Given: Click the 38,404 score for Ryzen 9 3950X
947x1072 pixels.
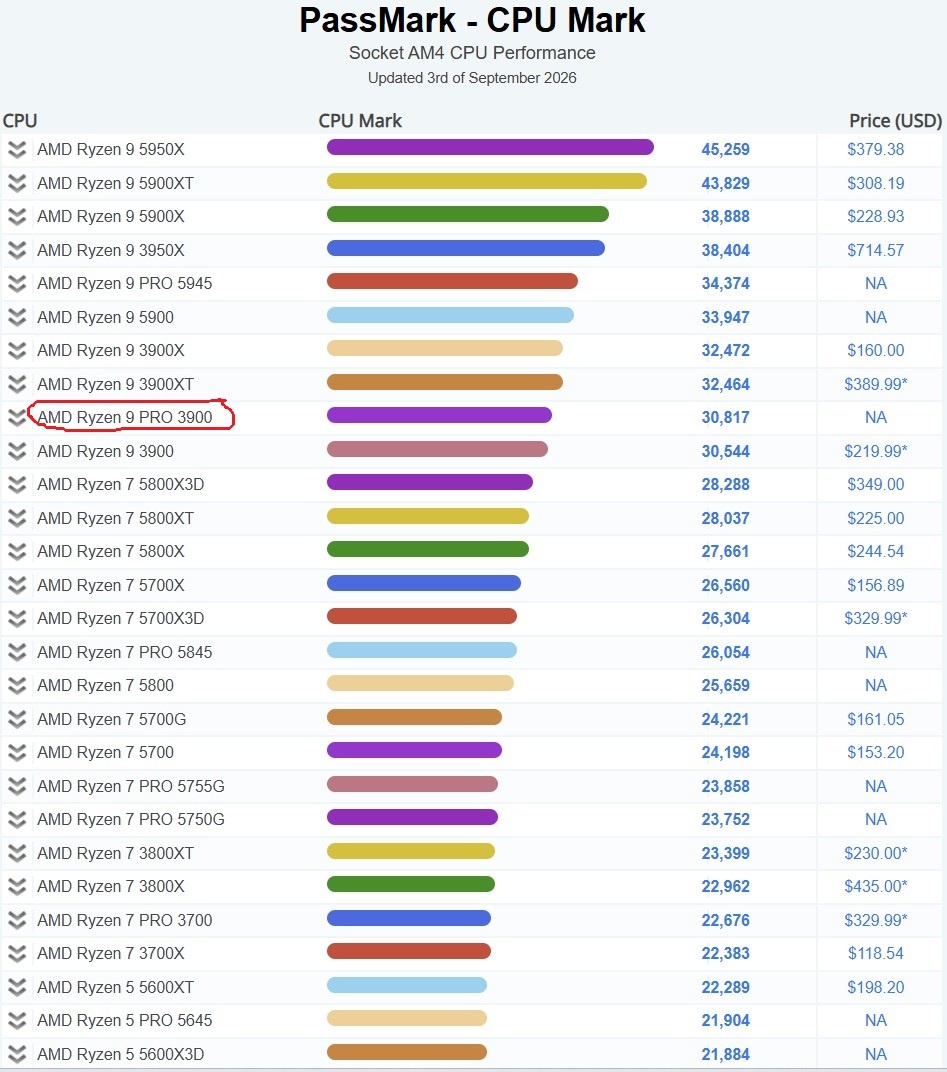Looking at the screenshot, I should 725,250.
